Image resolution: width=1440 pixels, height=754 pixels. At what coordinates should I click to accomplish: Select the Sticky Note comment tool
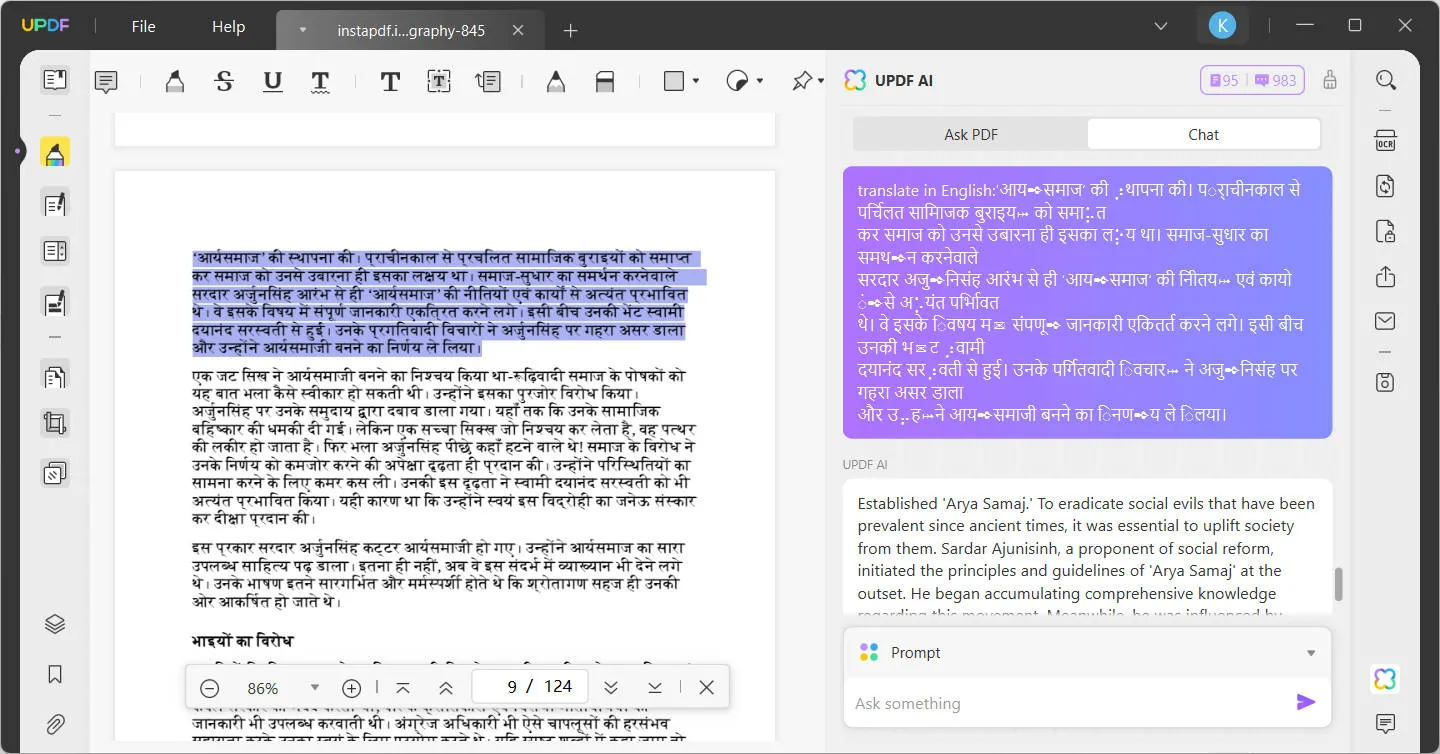click(106, 82)
